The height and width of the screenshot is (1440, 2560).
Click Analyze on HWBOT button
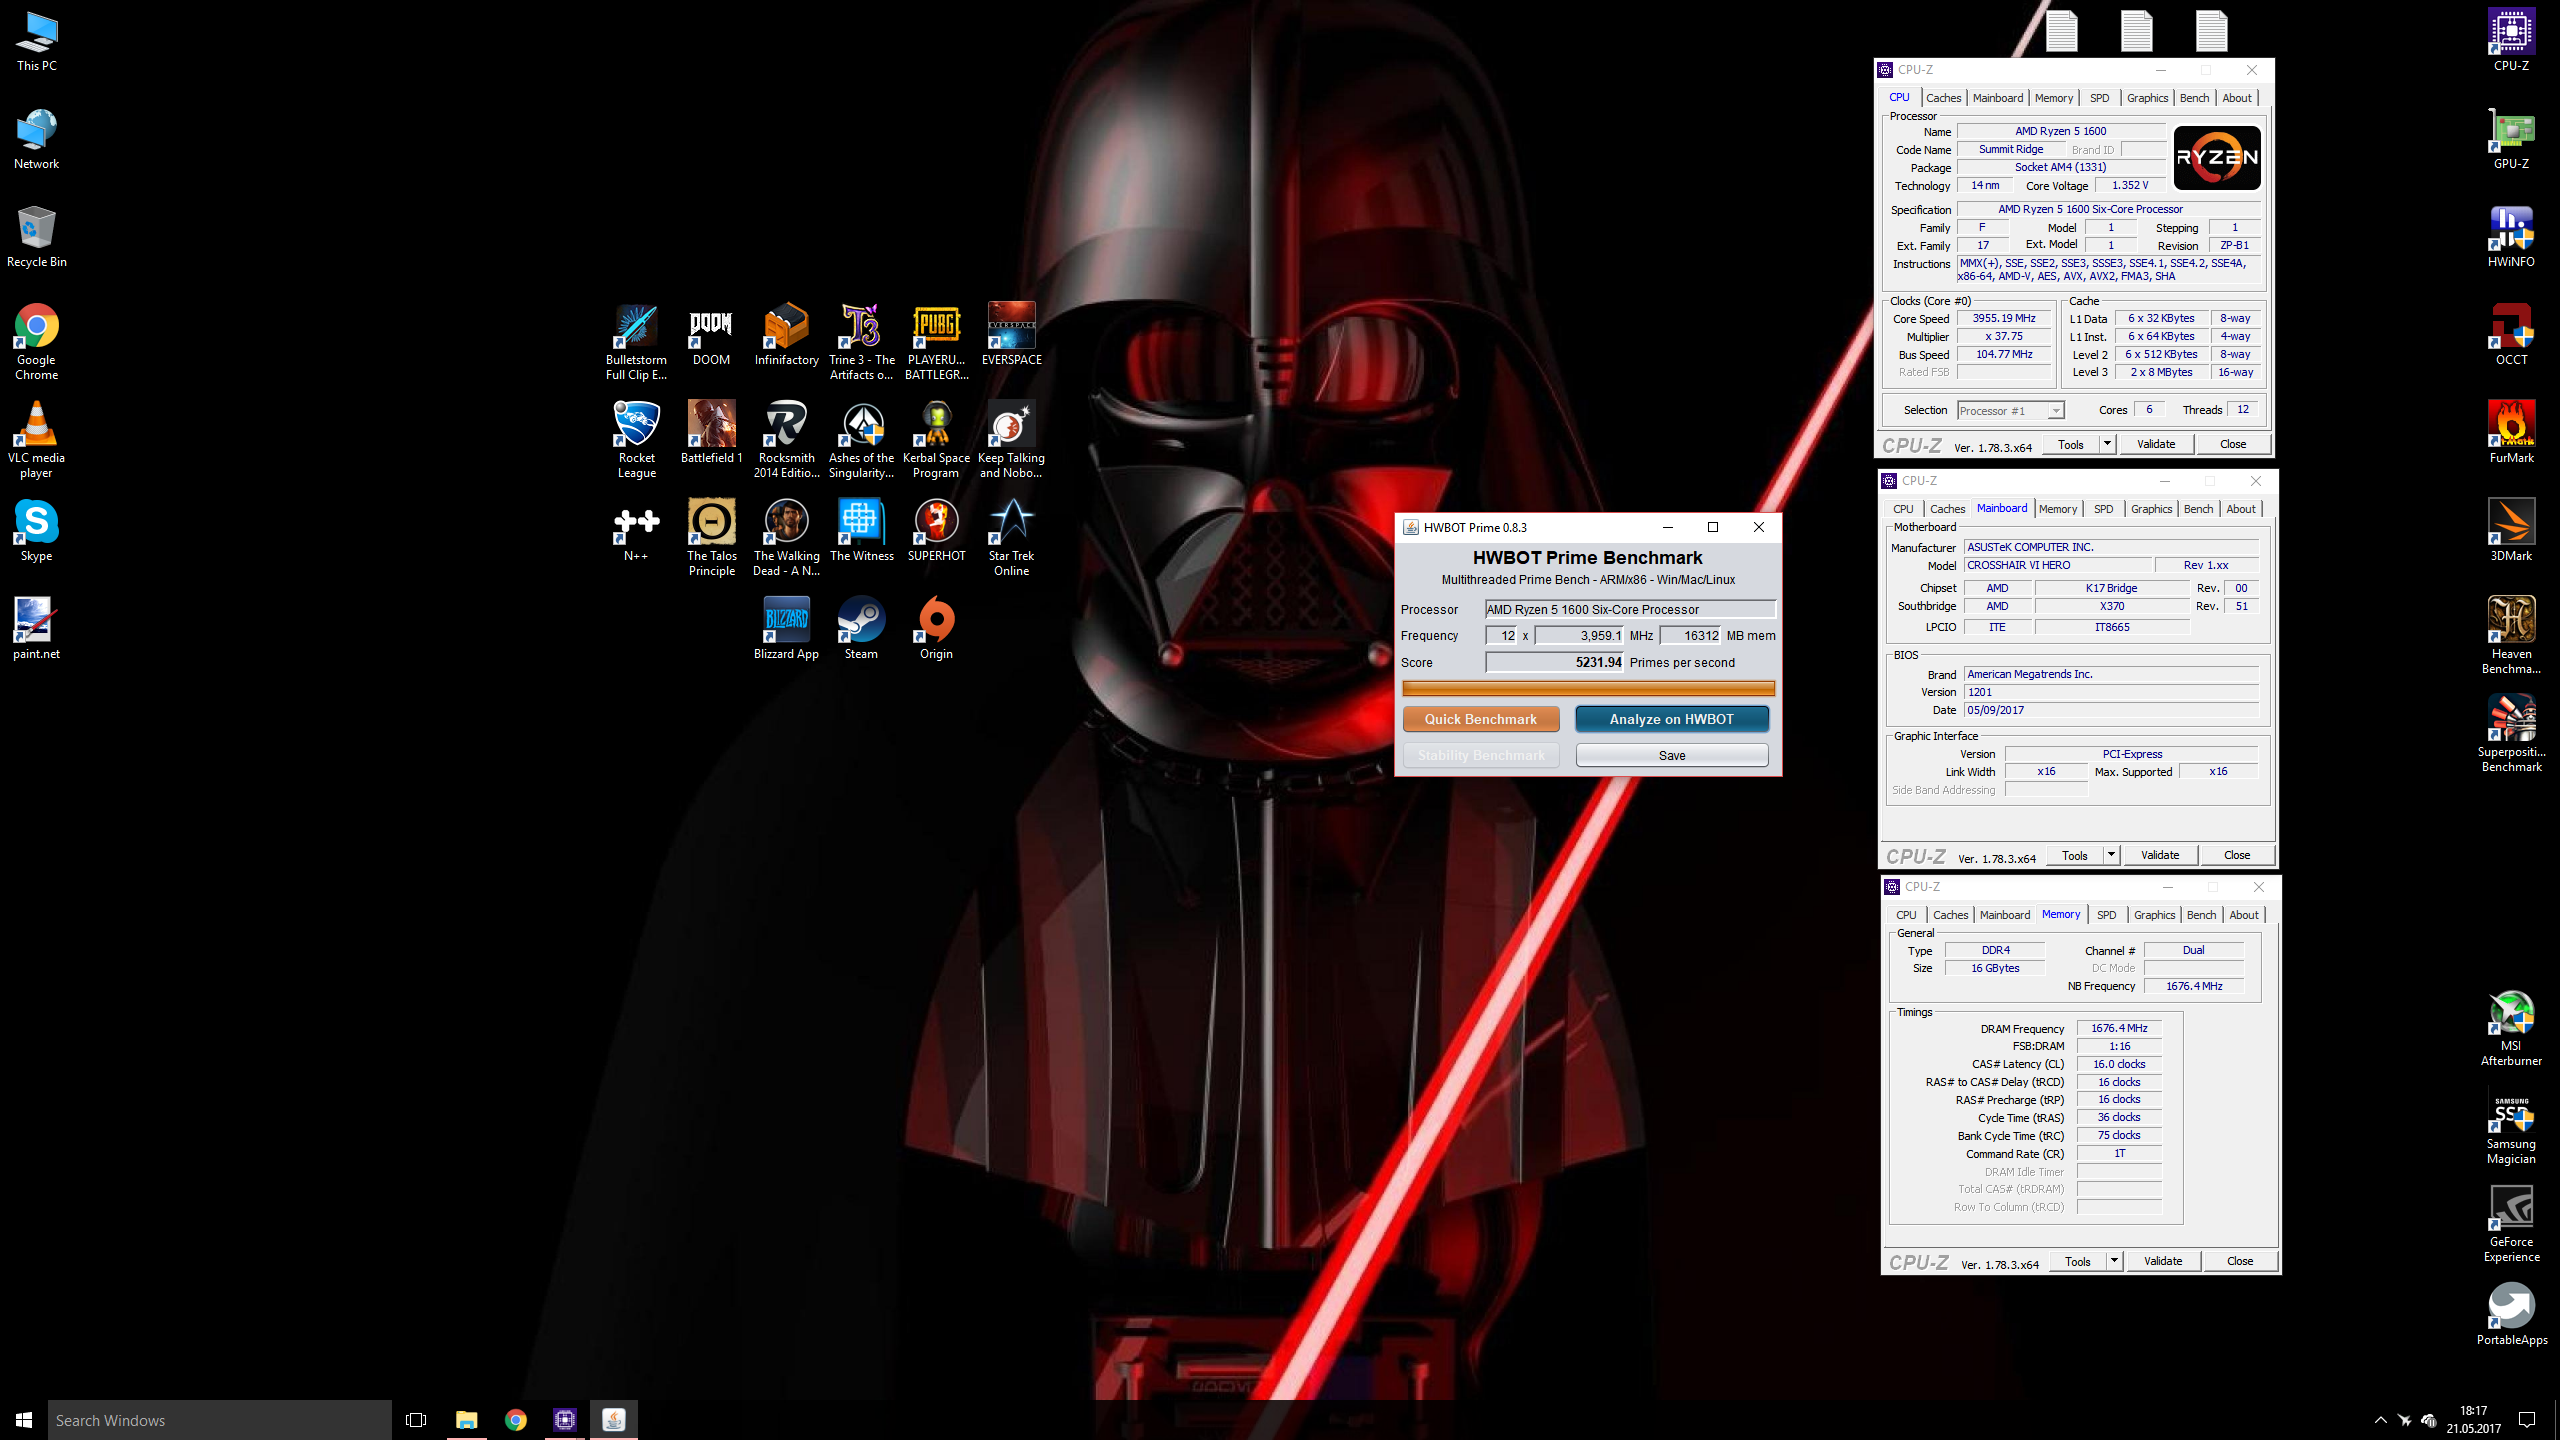click(x=1671, y=719)
